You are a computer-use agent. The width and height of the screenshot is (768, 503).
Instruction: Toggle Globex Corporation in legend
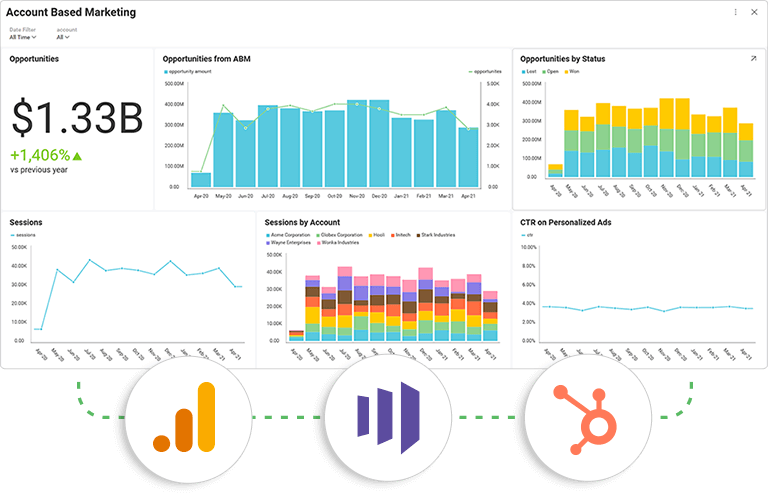point(339,235)
